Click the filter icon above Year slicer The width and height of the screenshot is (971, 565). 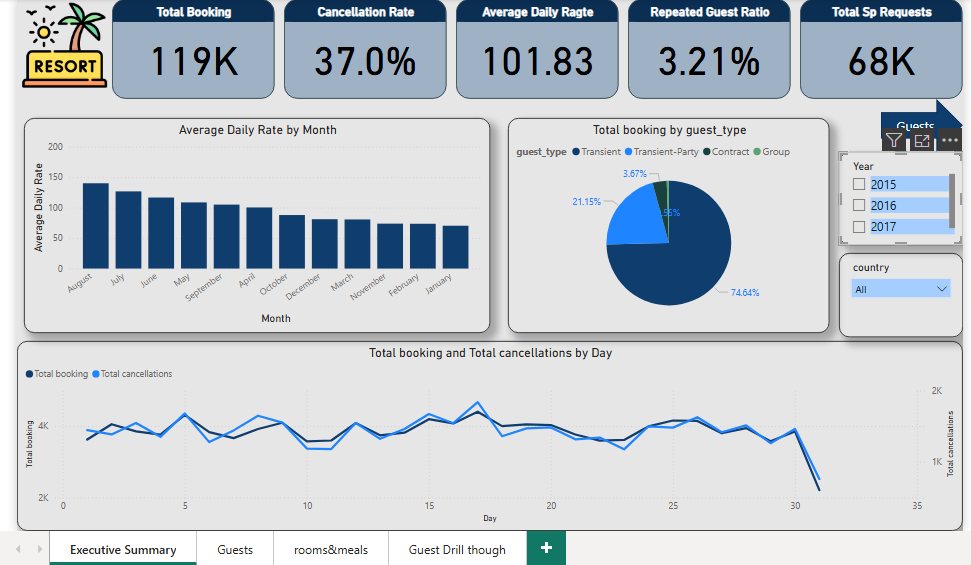(x=894, y=141)
